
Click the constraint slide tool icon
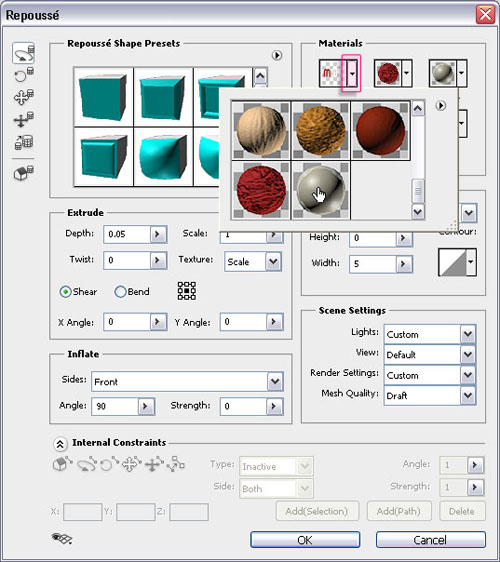tap(154, 464)
